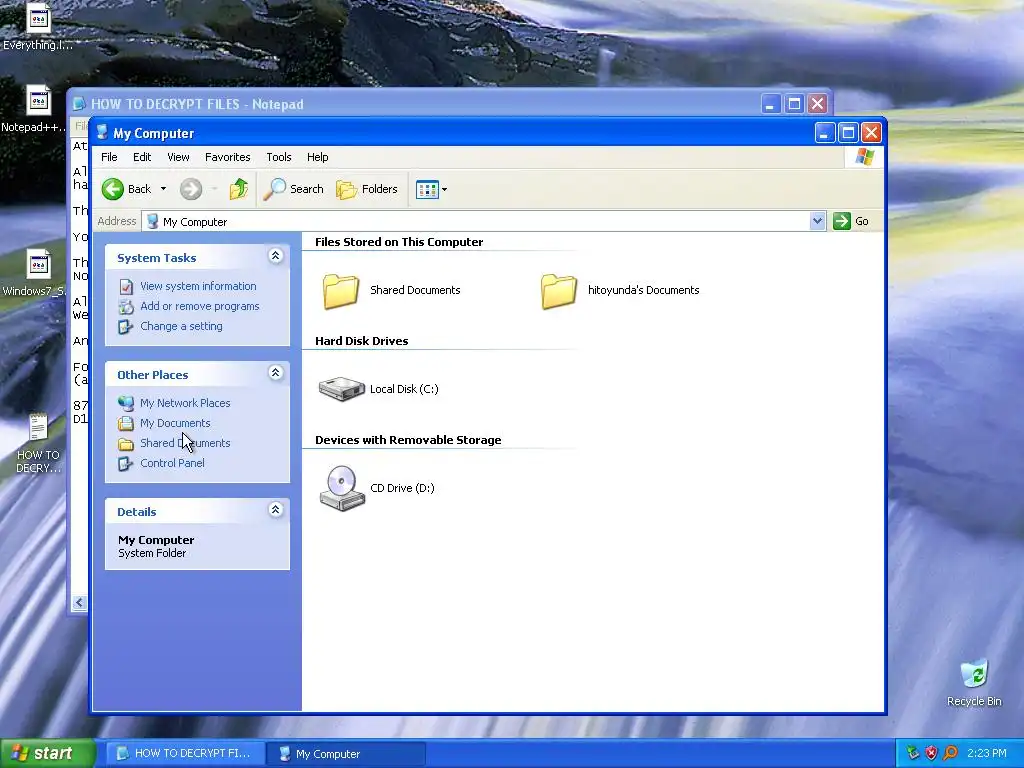Screen dimensions: 1024x768
Task: Expand the Address bar dropdown arrow
Action: coord(817,221)
